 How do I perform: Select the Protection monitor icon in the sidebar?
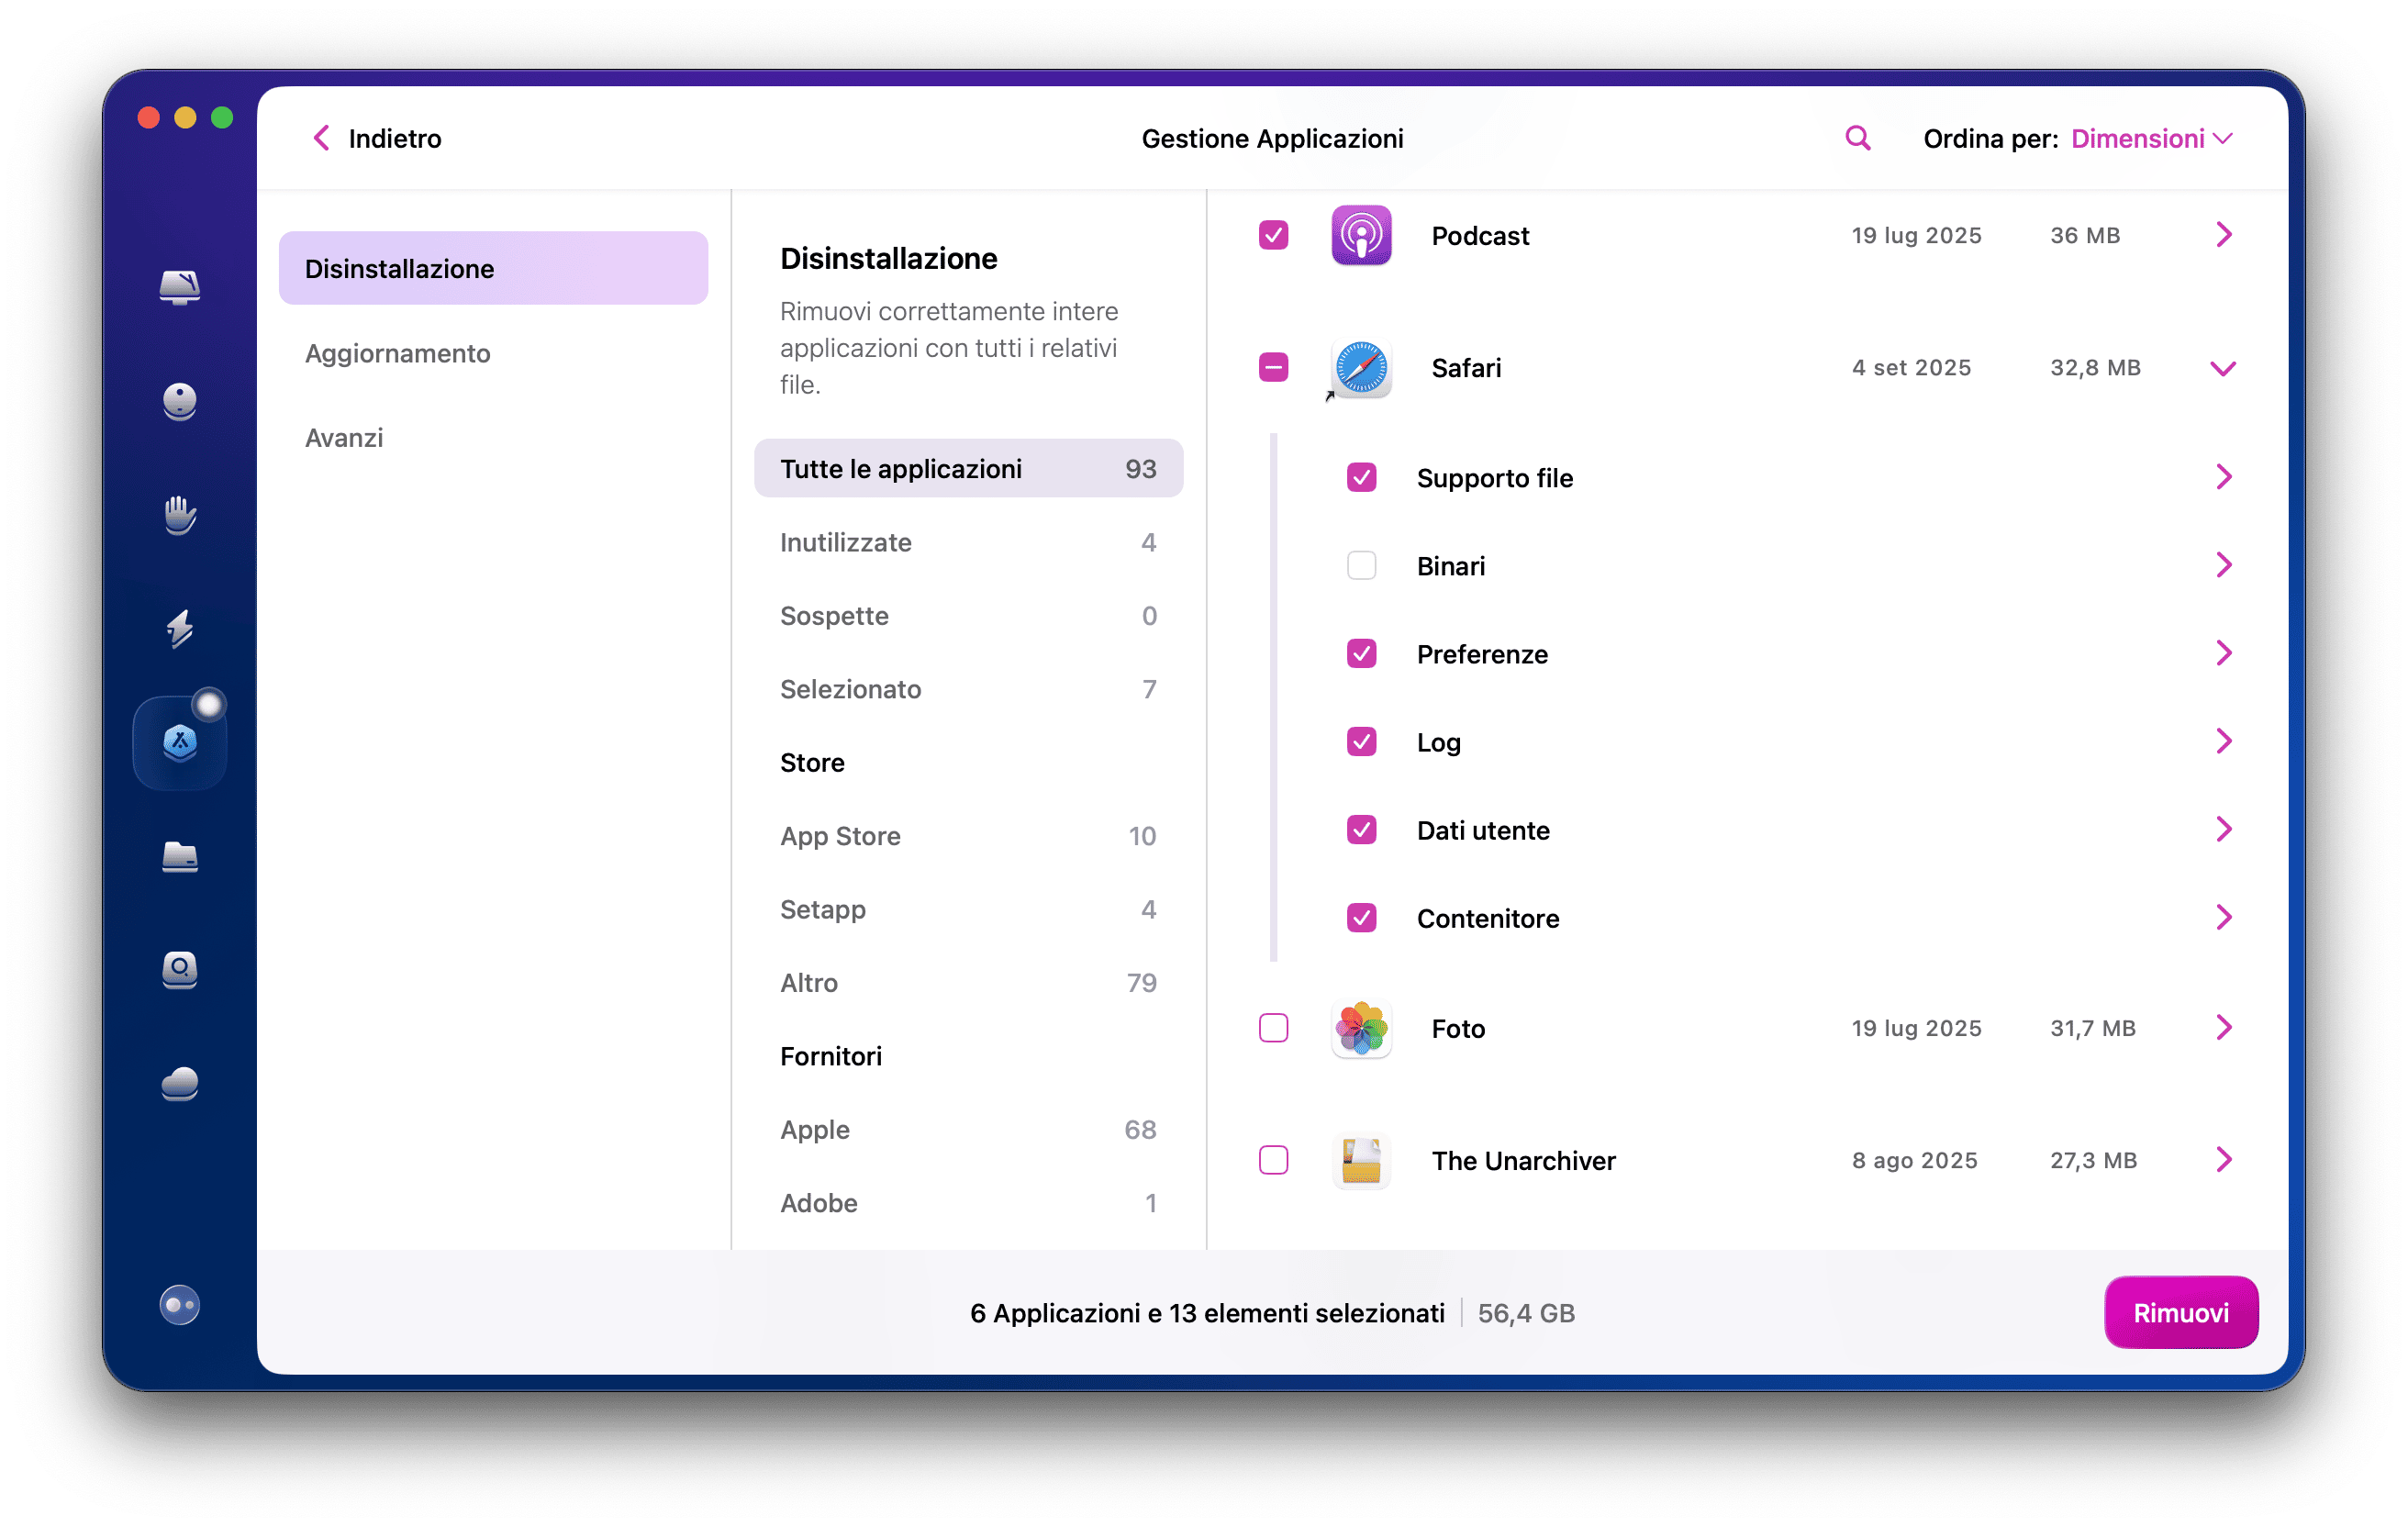coord(180,402)
